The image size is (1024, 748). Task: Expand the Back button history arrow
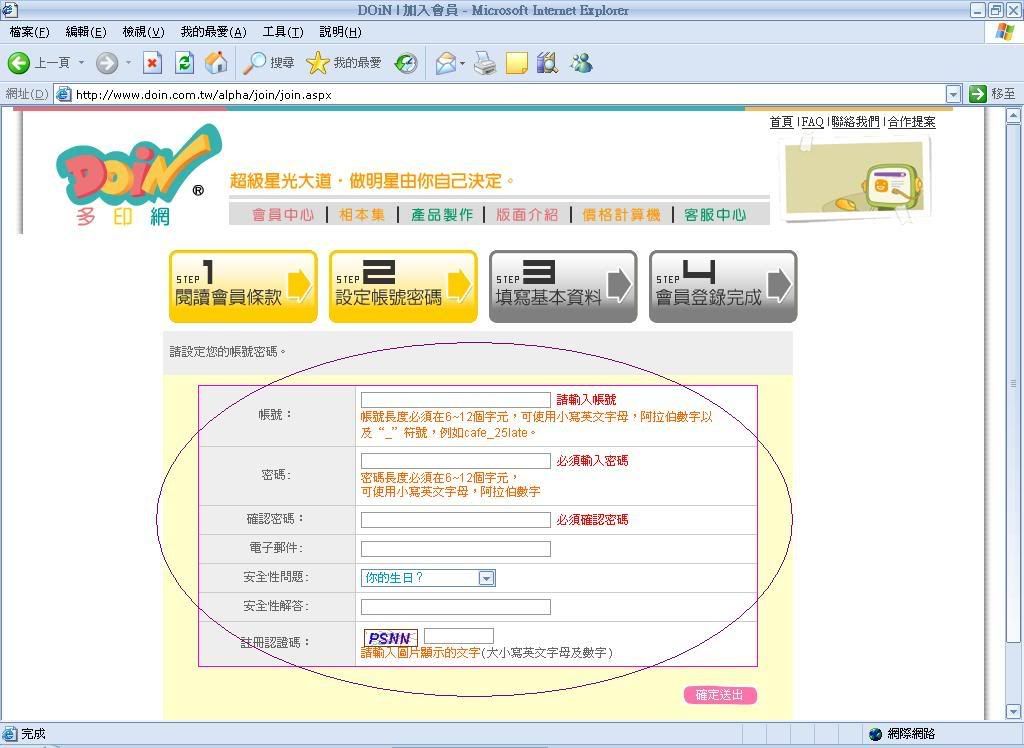(81, 63)
